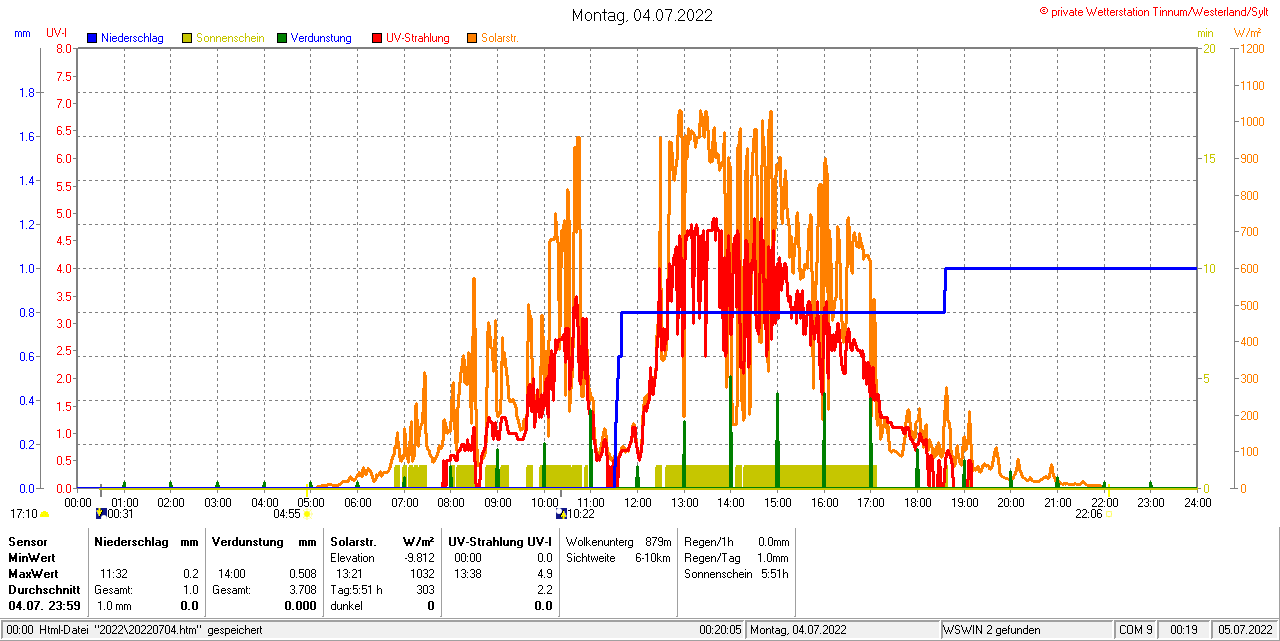Click the green Verdunstung legend swatch

pos(283,38)
